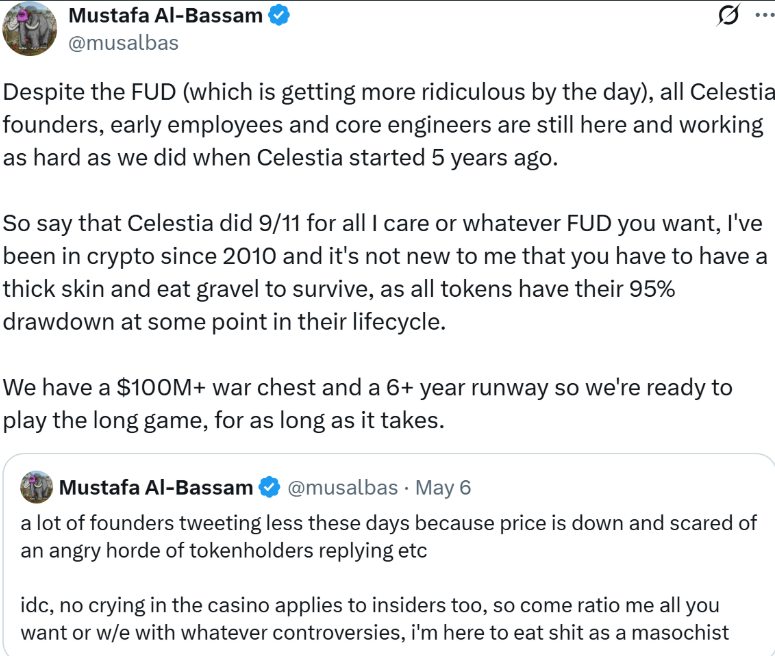Click the @musalbas handle in the quoted tweet
The height and width of the screenshot is (656, 775).
pos(344,488)
